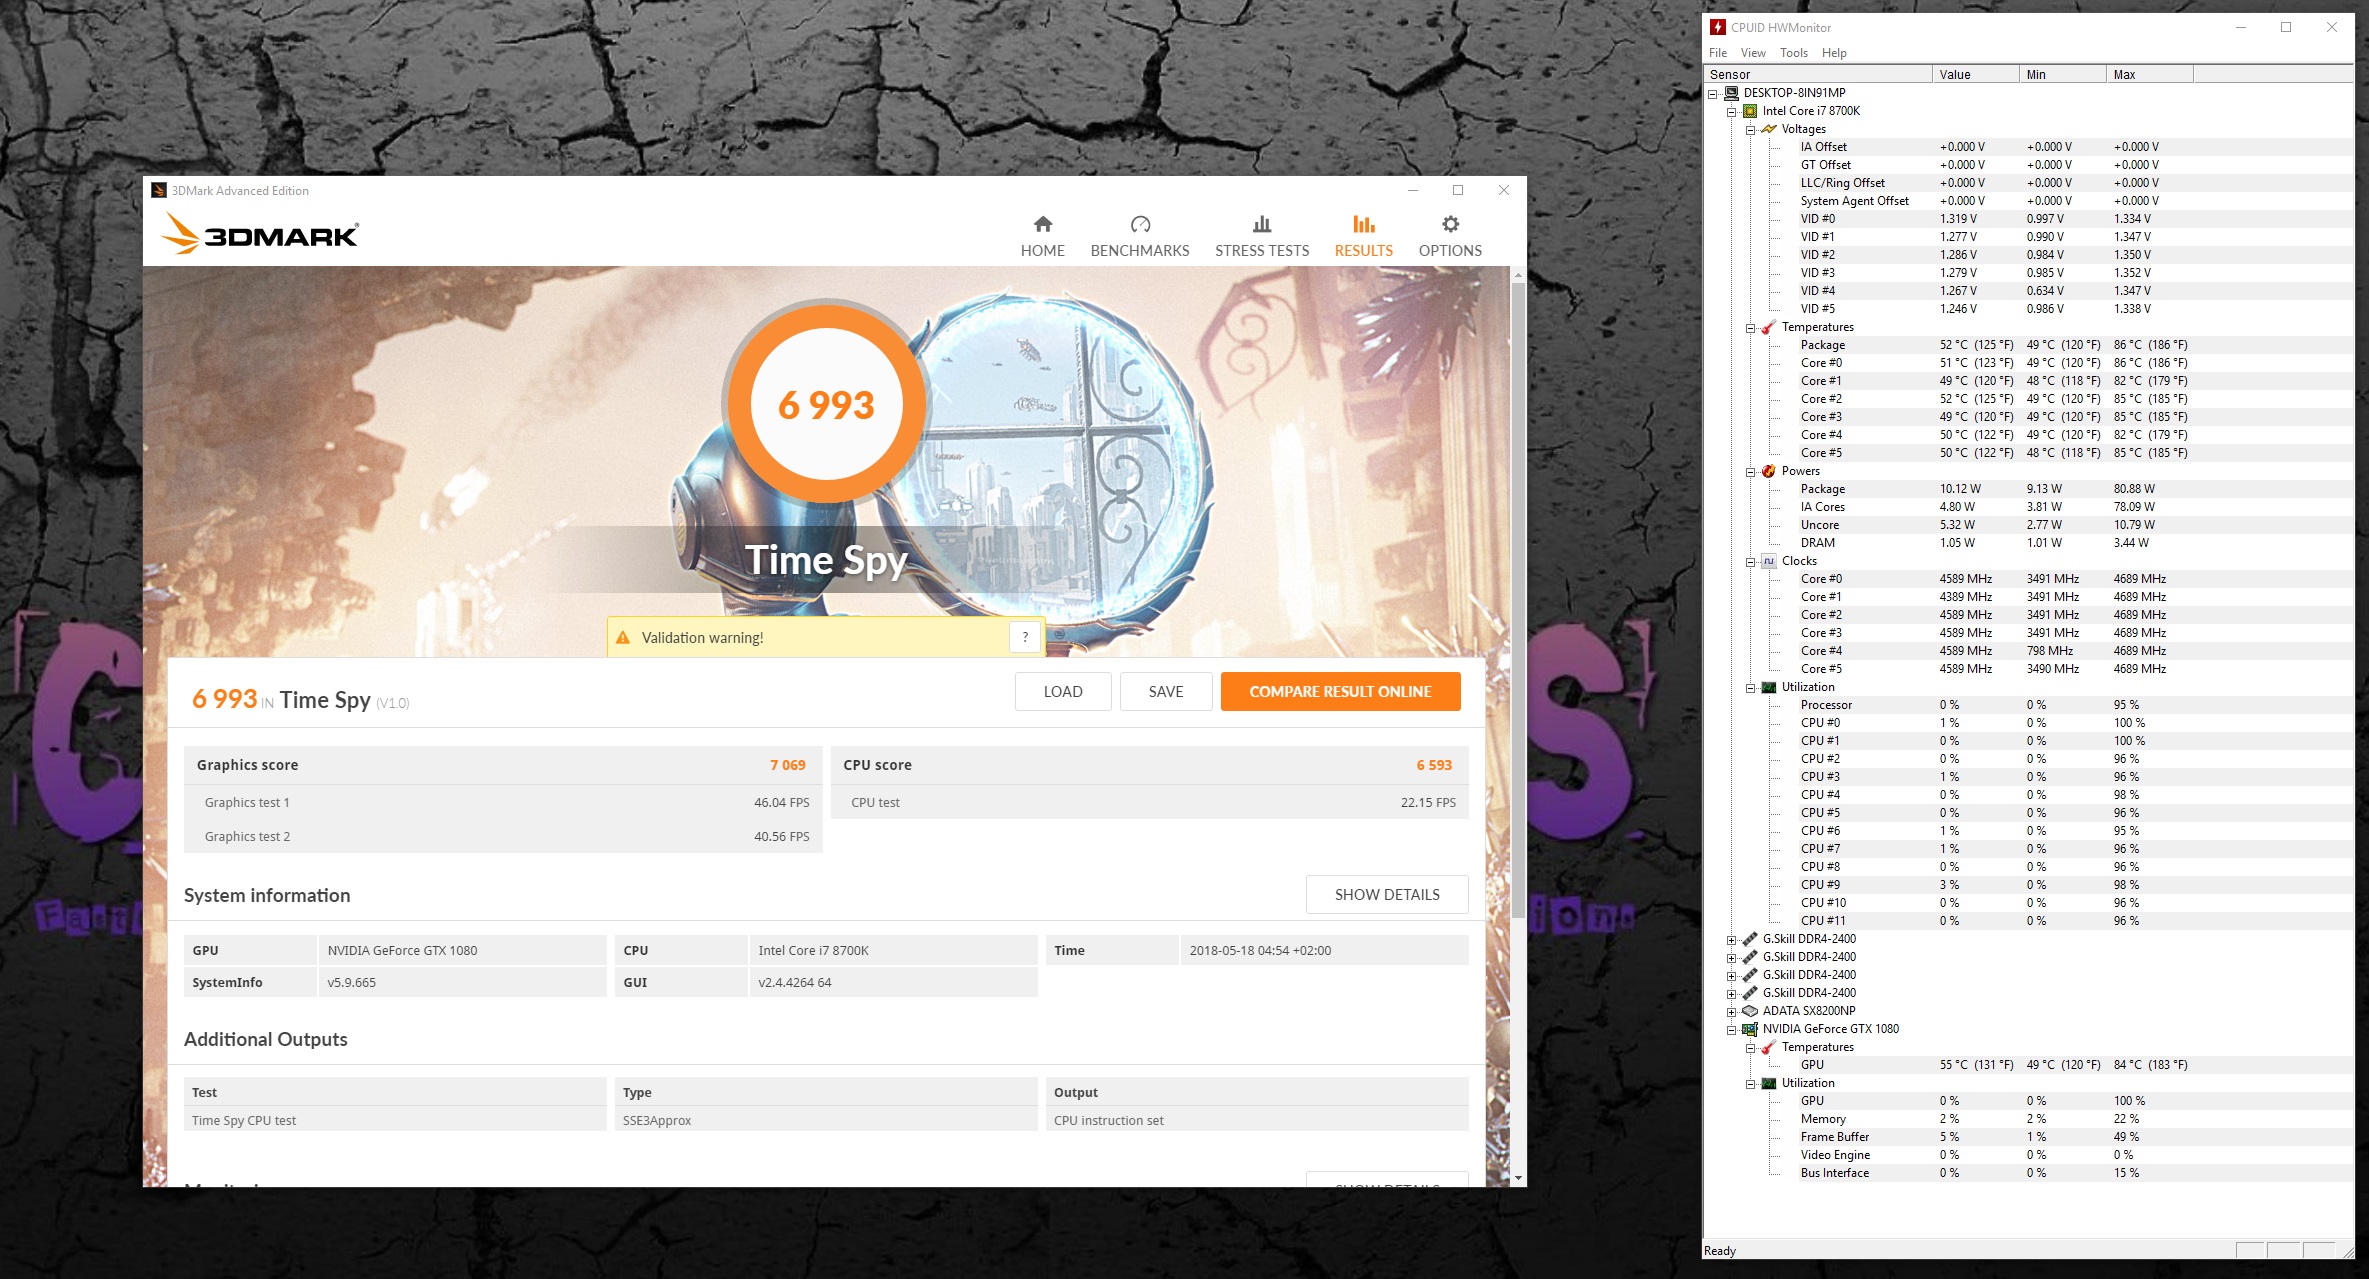Open the validation warning help question button

pos(1025,637)
